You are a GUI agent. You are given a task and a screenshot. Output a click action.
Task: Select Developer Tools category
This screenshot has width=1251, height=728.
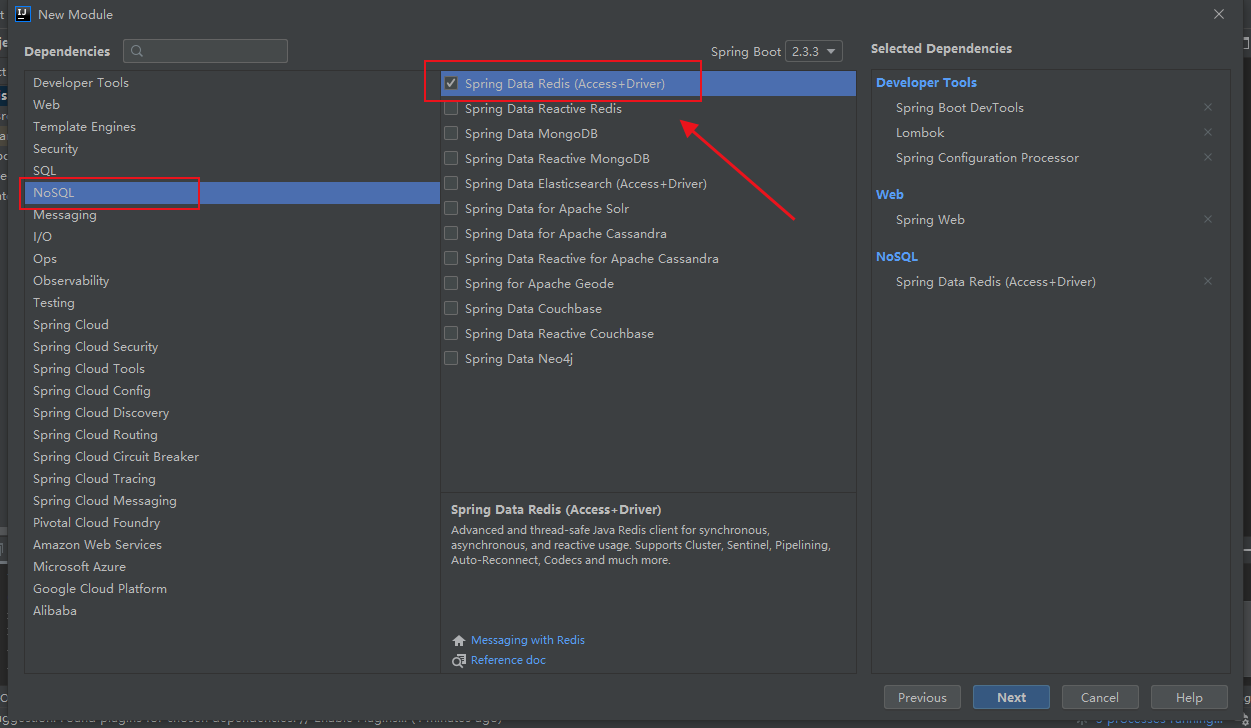(x=232, y=82)
